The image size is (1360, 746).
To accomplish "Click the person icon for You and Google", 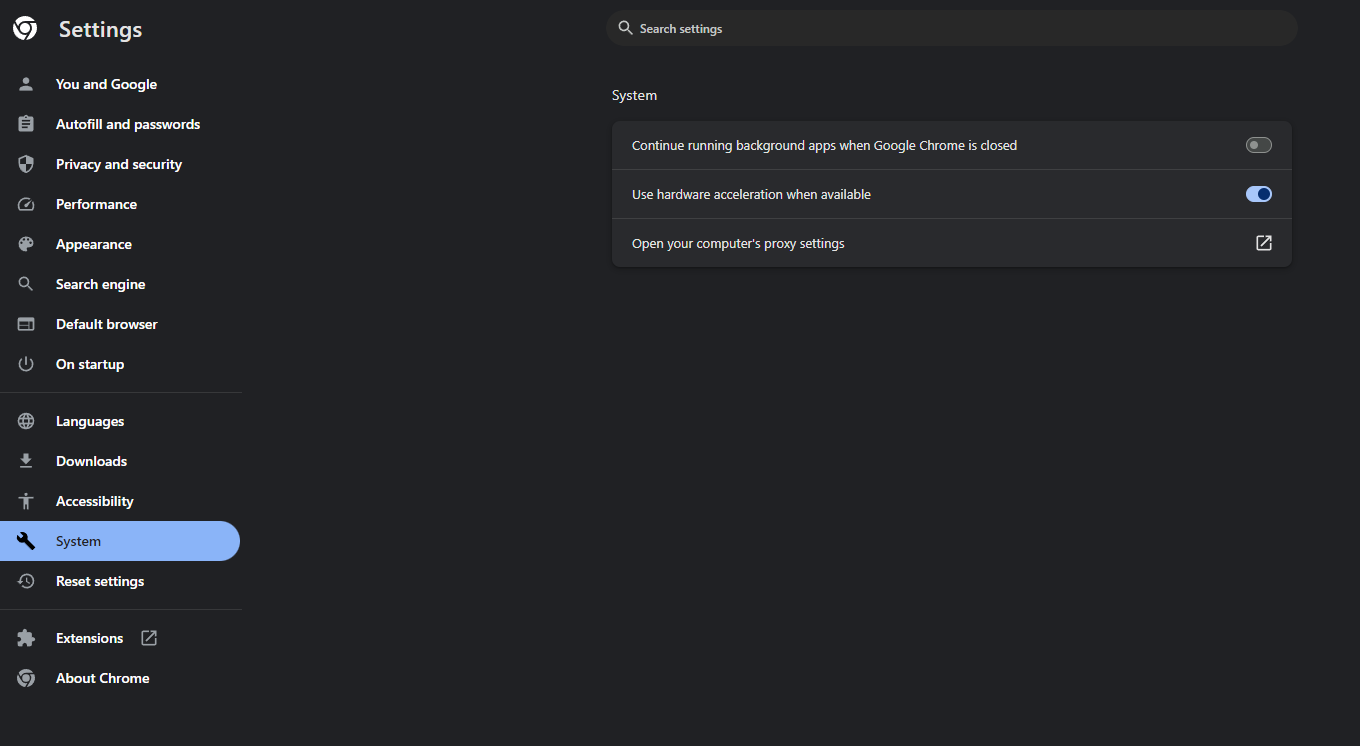I will 26,84.
